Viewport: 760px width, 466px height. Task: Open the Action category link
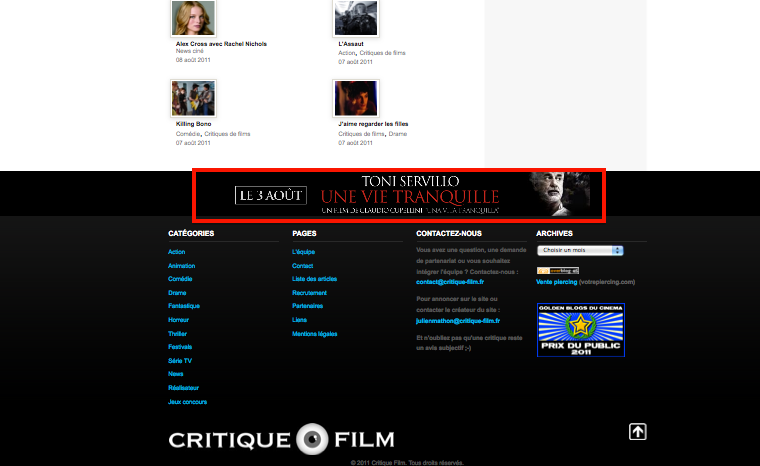tap(176, 252)
